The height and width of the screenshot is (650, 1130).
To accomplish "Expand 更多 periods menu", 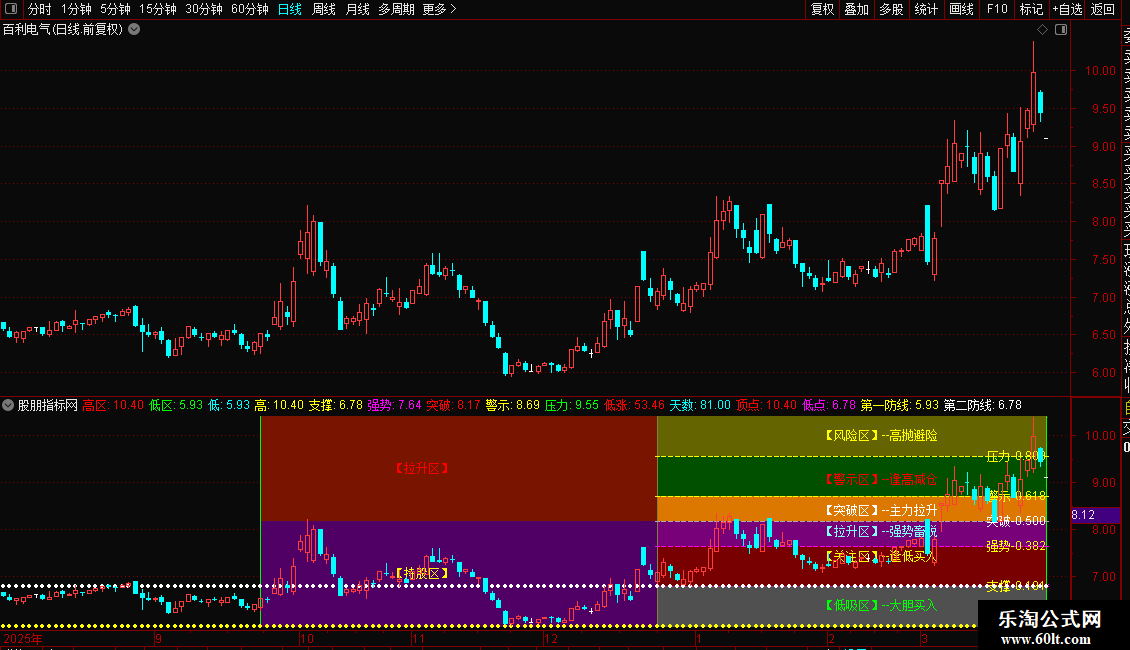I will point(439,9).
